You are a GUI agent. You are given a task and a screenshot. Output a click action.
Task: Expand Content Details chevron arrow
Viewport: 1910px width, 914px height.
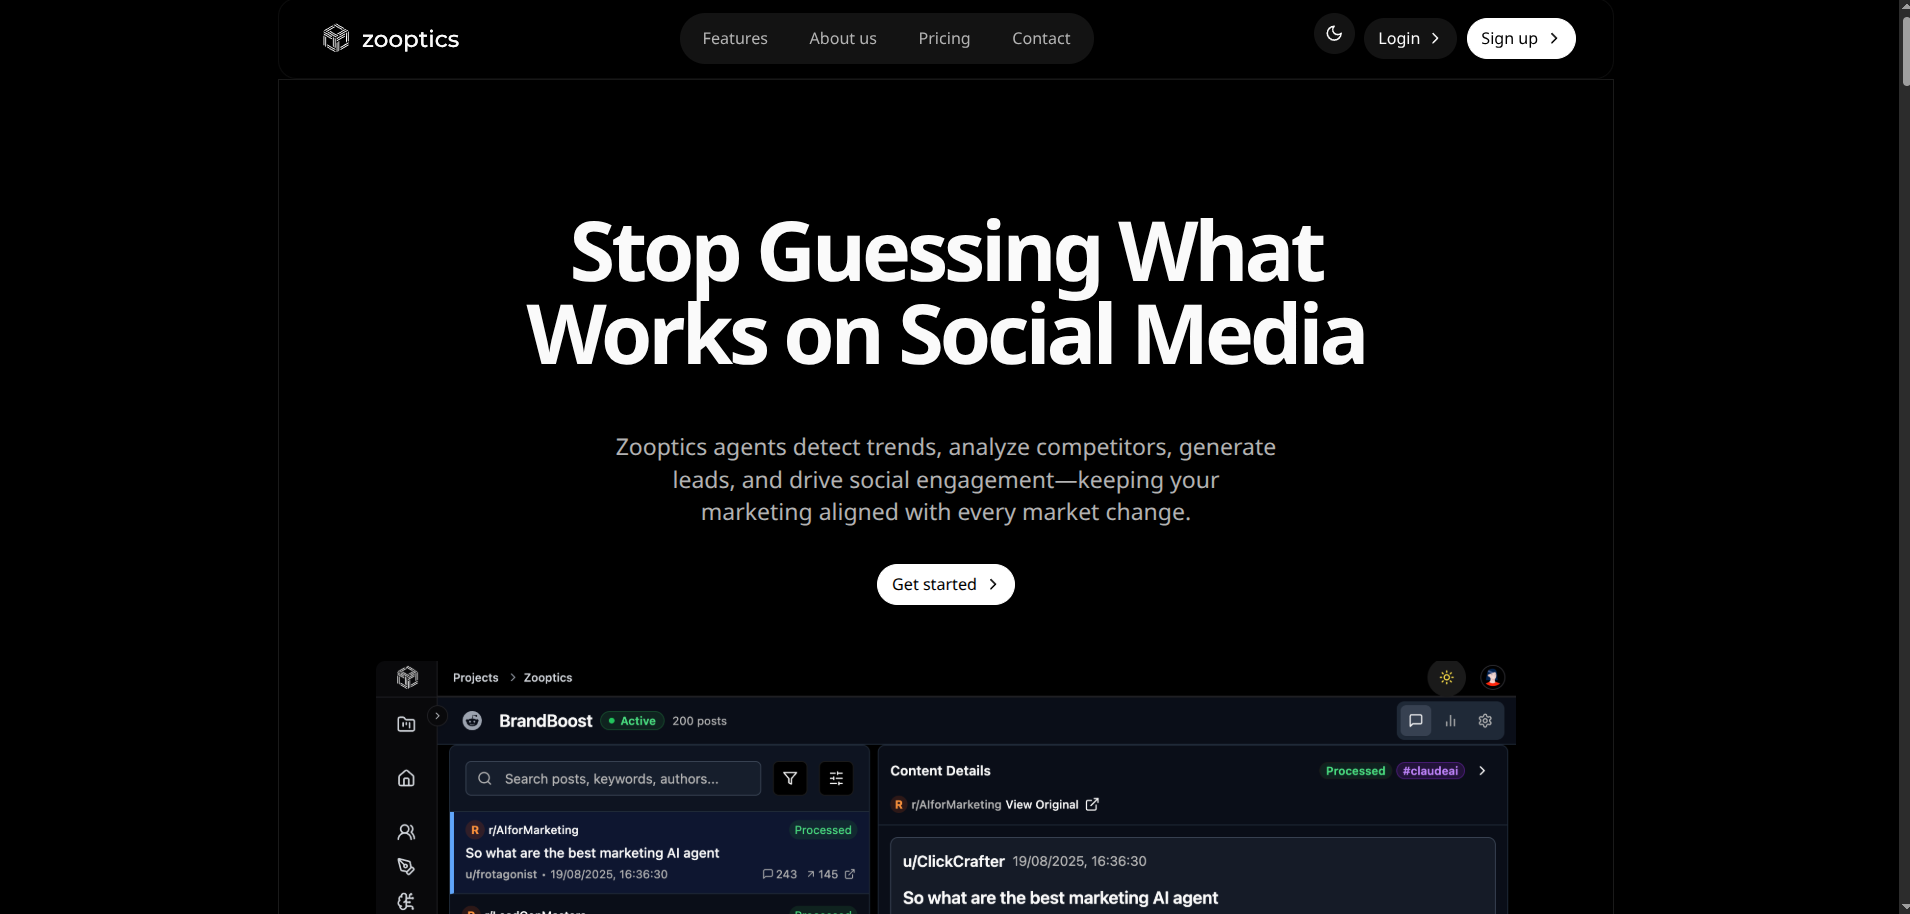[1482, 771]
